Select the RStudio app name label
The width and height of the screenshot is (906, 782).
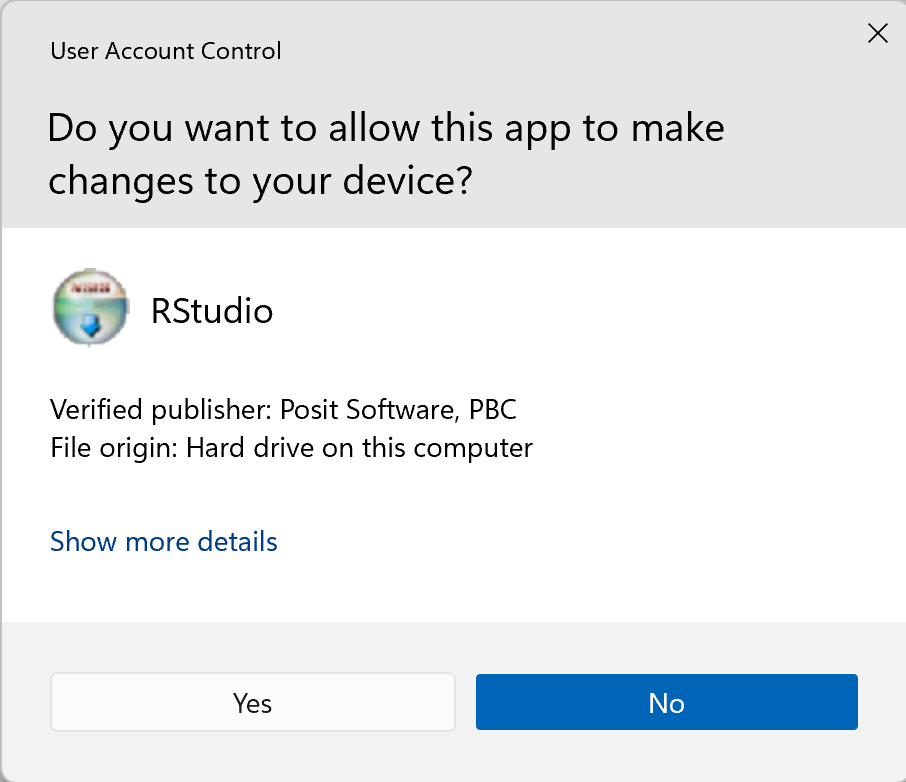[211, 311]
